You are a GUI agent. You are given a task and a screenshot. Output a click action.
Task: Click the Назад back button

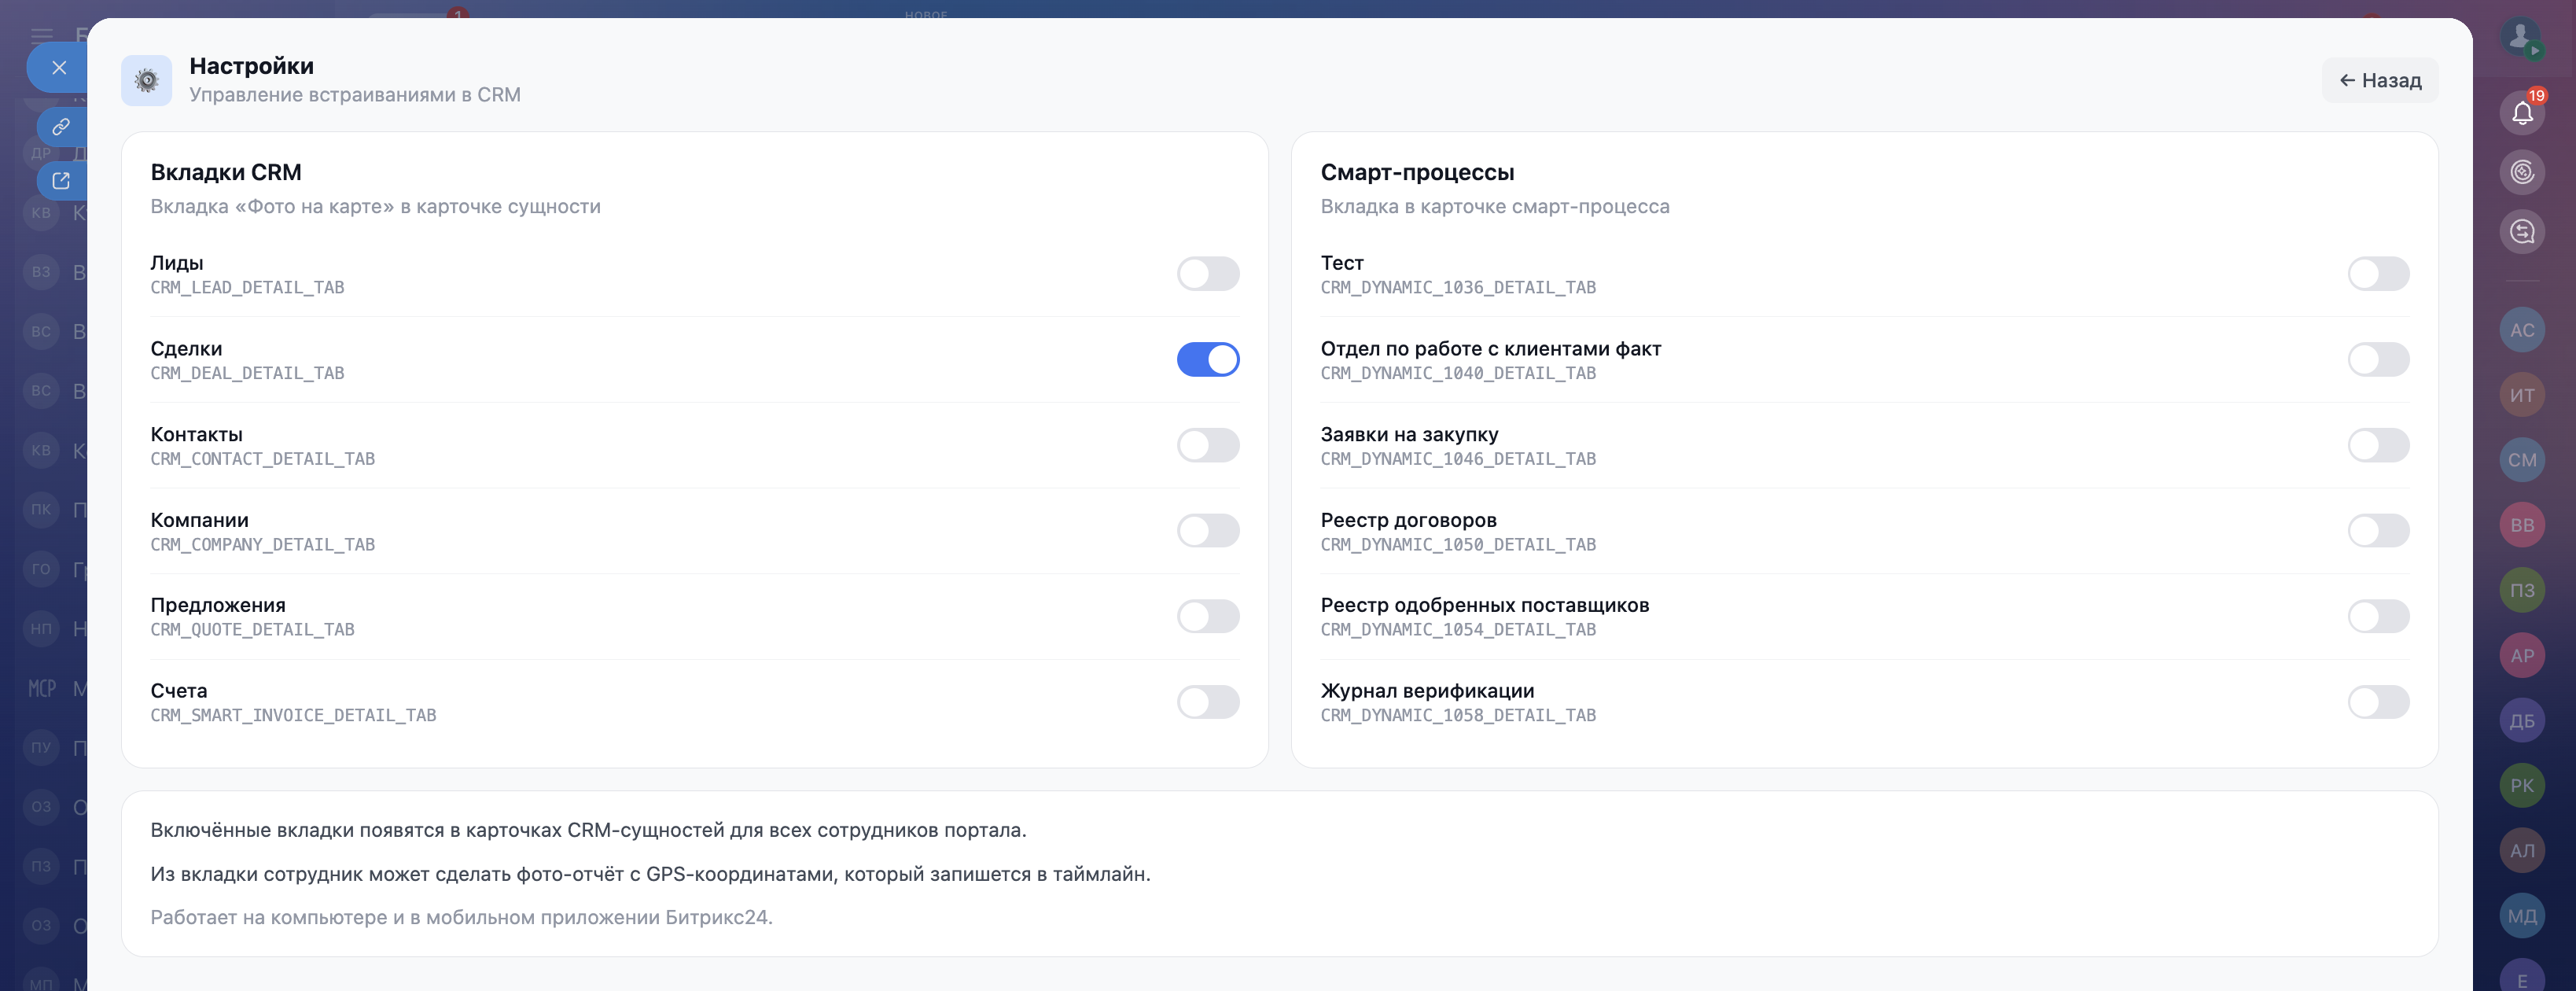pyautogui.click(x=2379, y=80)
